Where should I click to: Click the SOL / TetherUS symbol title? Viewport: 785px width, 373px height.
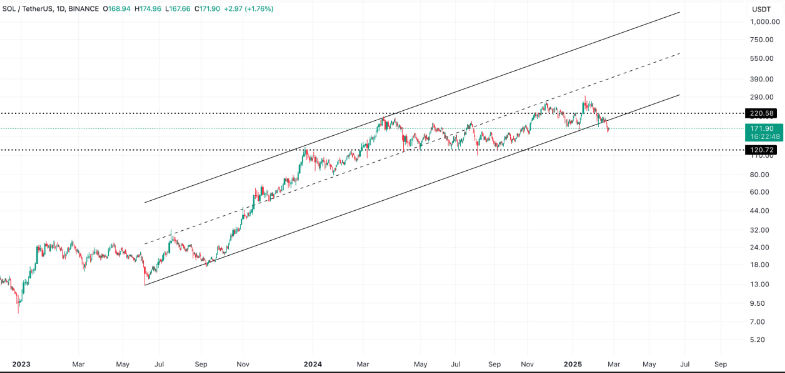pos(26,9)
